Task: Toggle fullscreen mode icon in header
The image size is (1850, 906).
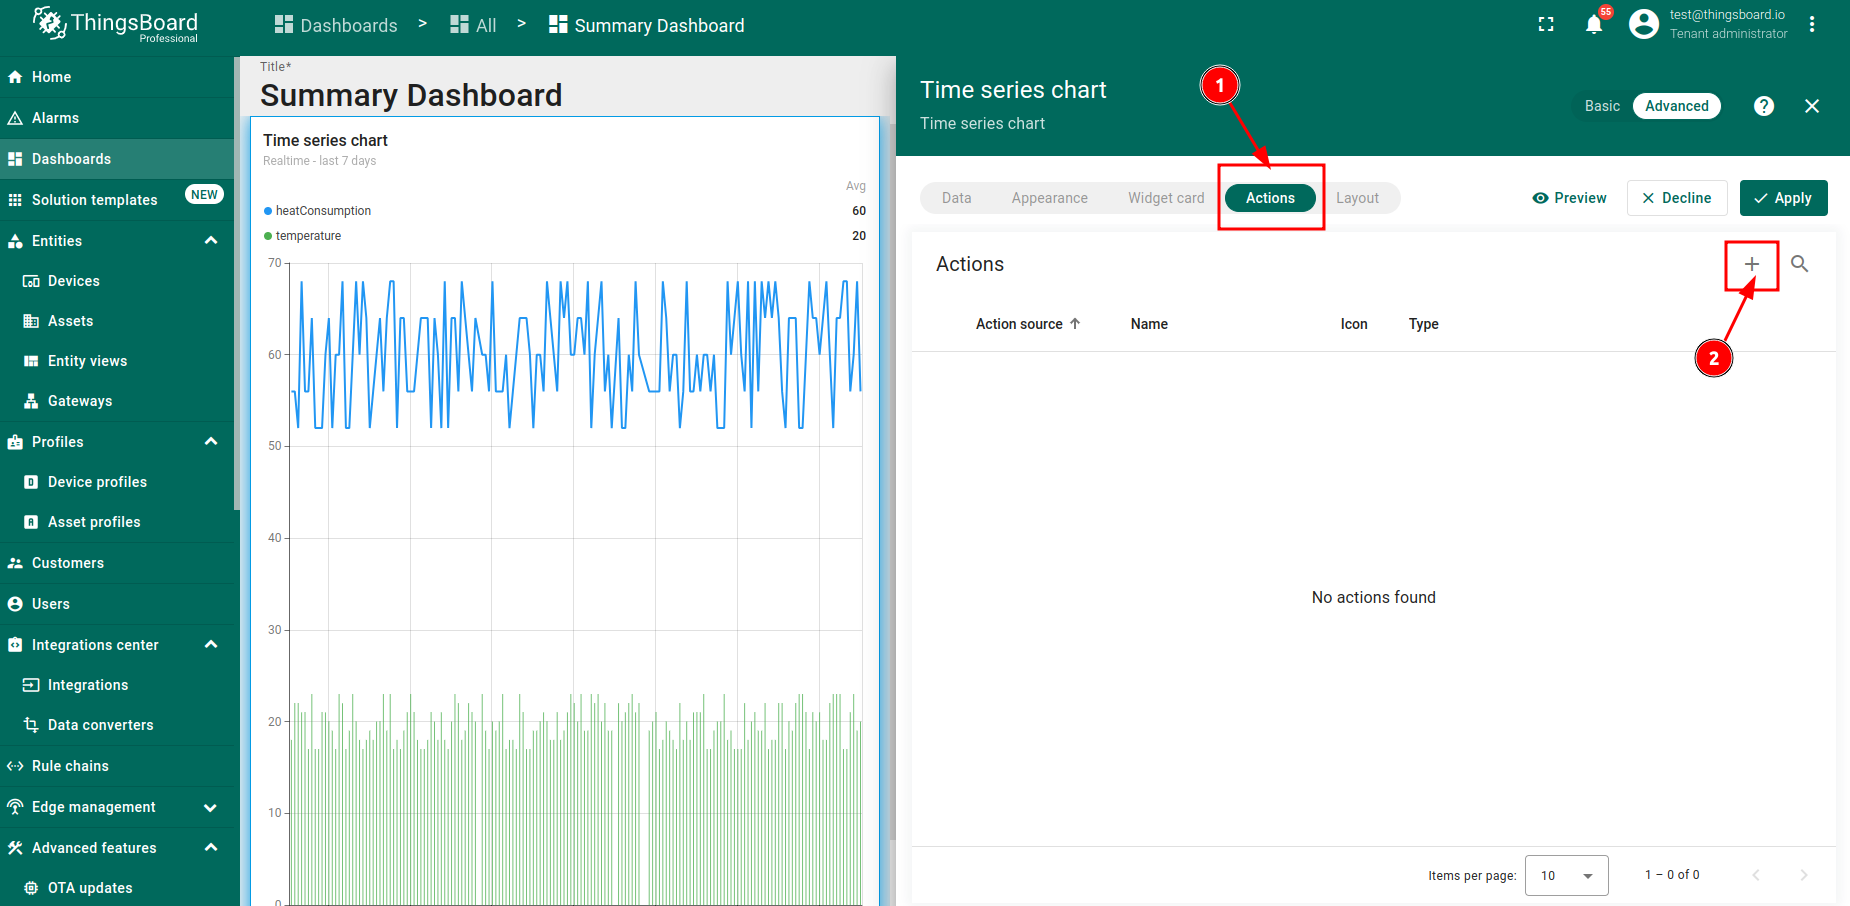Action: tap(1546, 25)
